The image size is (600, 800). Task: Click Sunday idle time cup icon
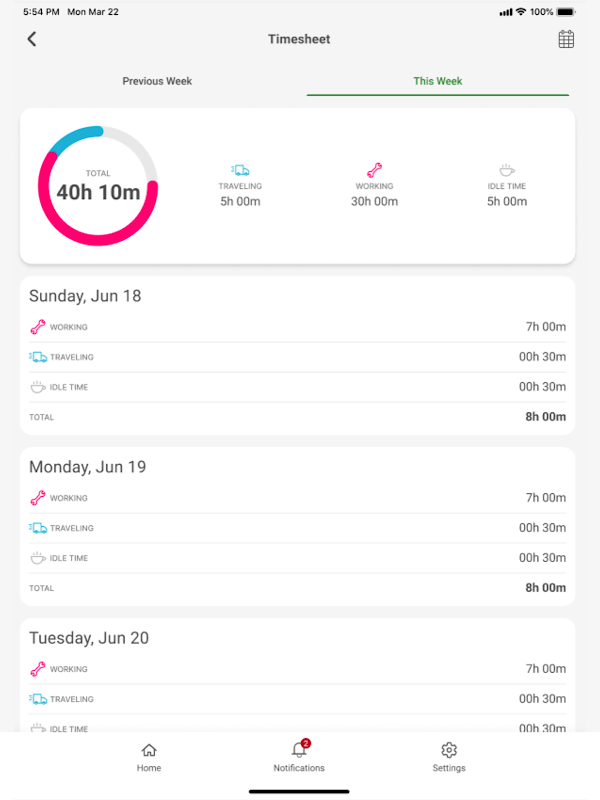(38, 387)
